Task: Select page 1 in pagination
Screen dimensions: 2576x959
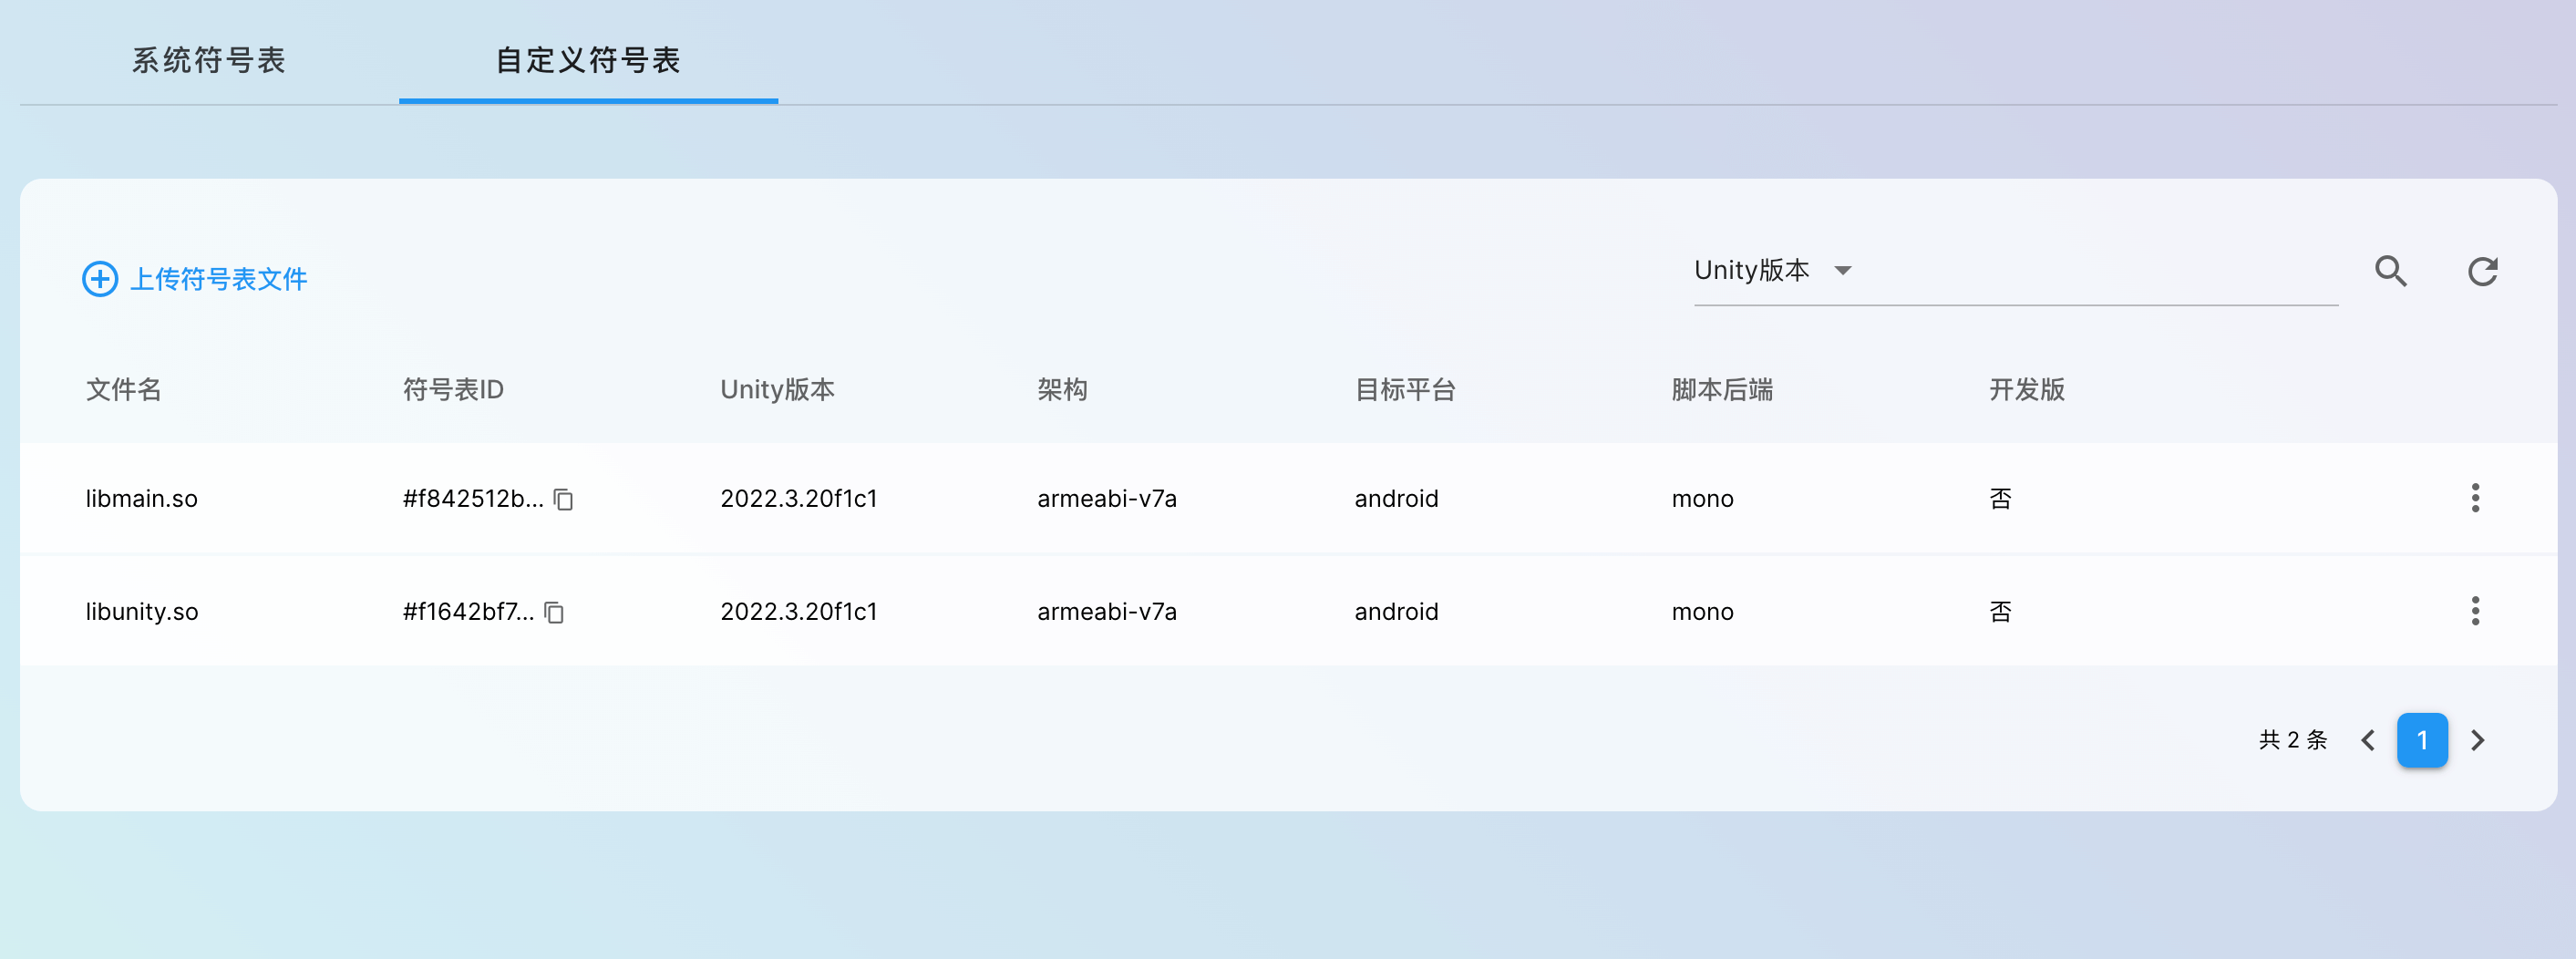Action: (2421, 740)
